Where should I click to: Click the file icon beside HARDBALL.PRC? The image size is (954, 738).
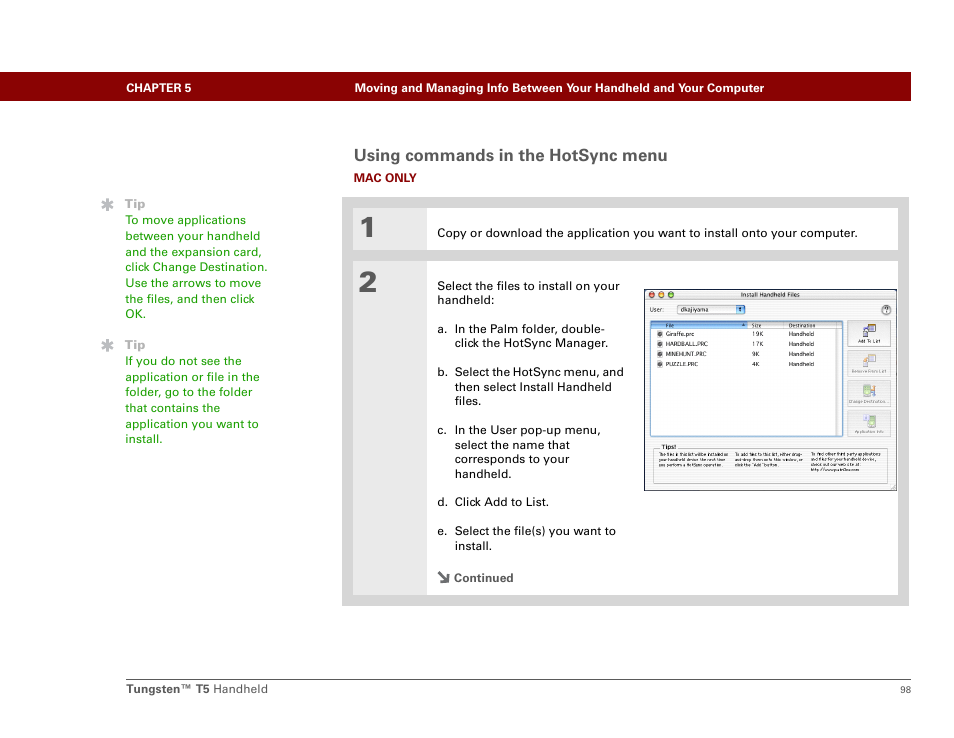click(x=660, y=344)
